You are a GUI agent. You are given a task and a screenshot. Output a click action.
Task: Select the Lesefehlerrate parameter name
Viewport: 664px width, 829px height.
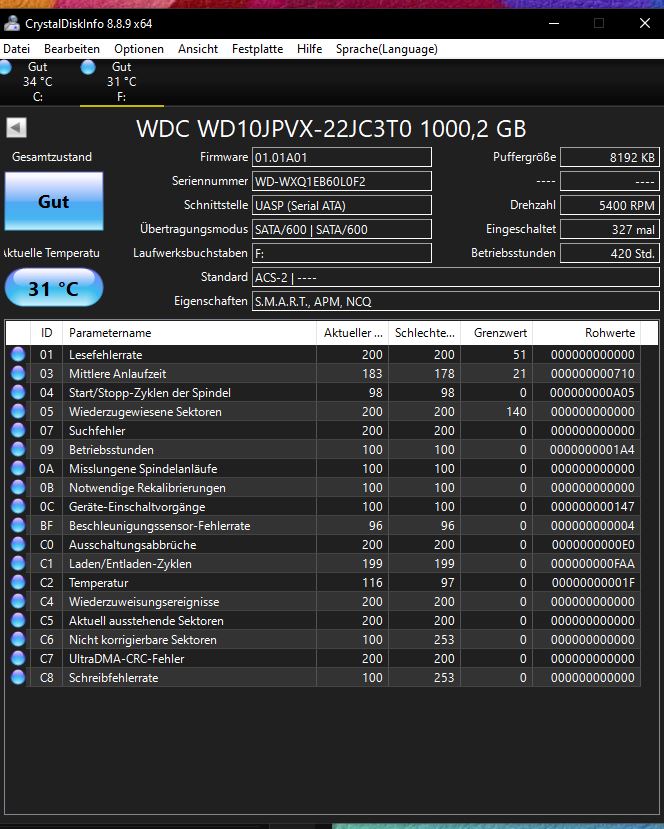tap(106, 355)
